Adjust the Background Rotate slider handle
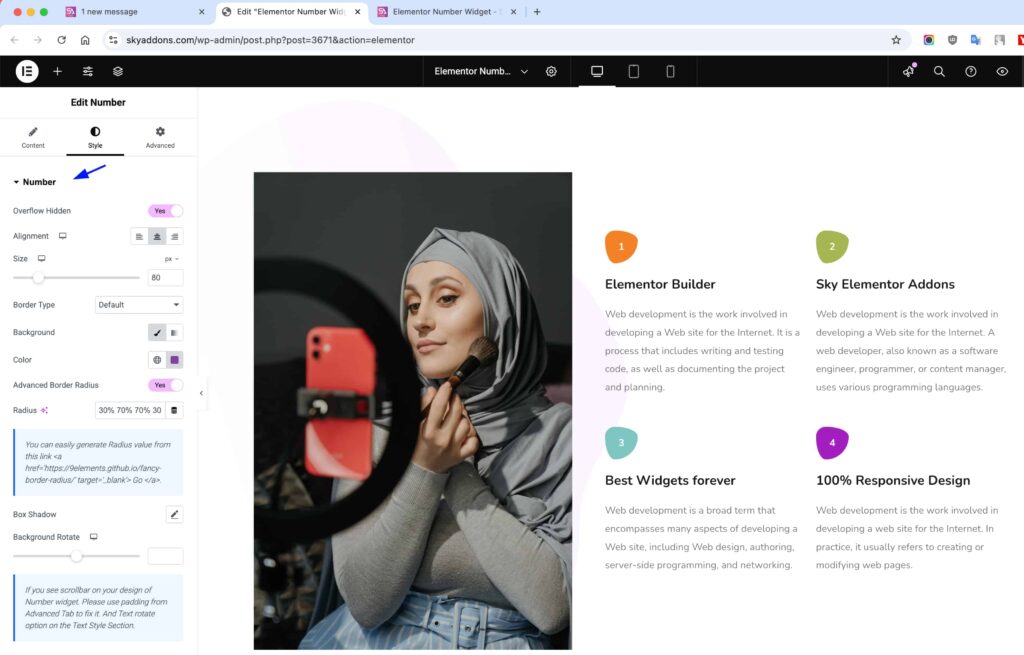The height and width of the screenshot is (655, 1024). coord(76,556)
